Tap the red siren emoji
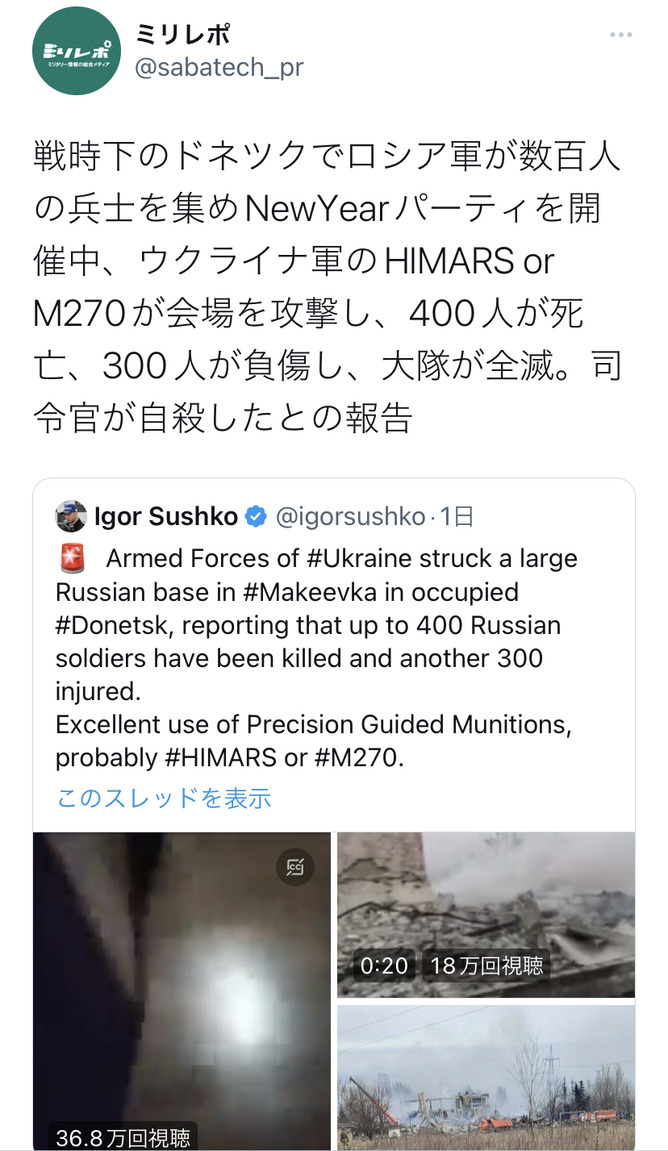Viewport: 668px width, 1151px height. [x=72, y=558]
